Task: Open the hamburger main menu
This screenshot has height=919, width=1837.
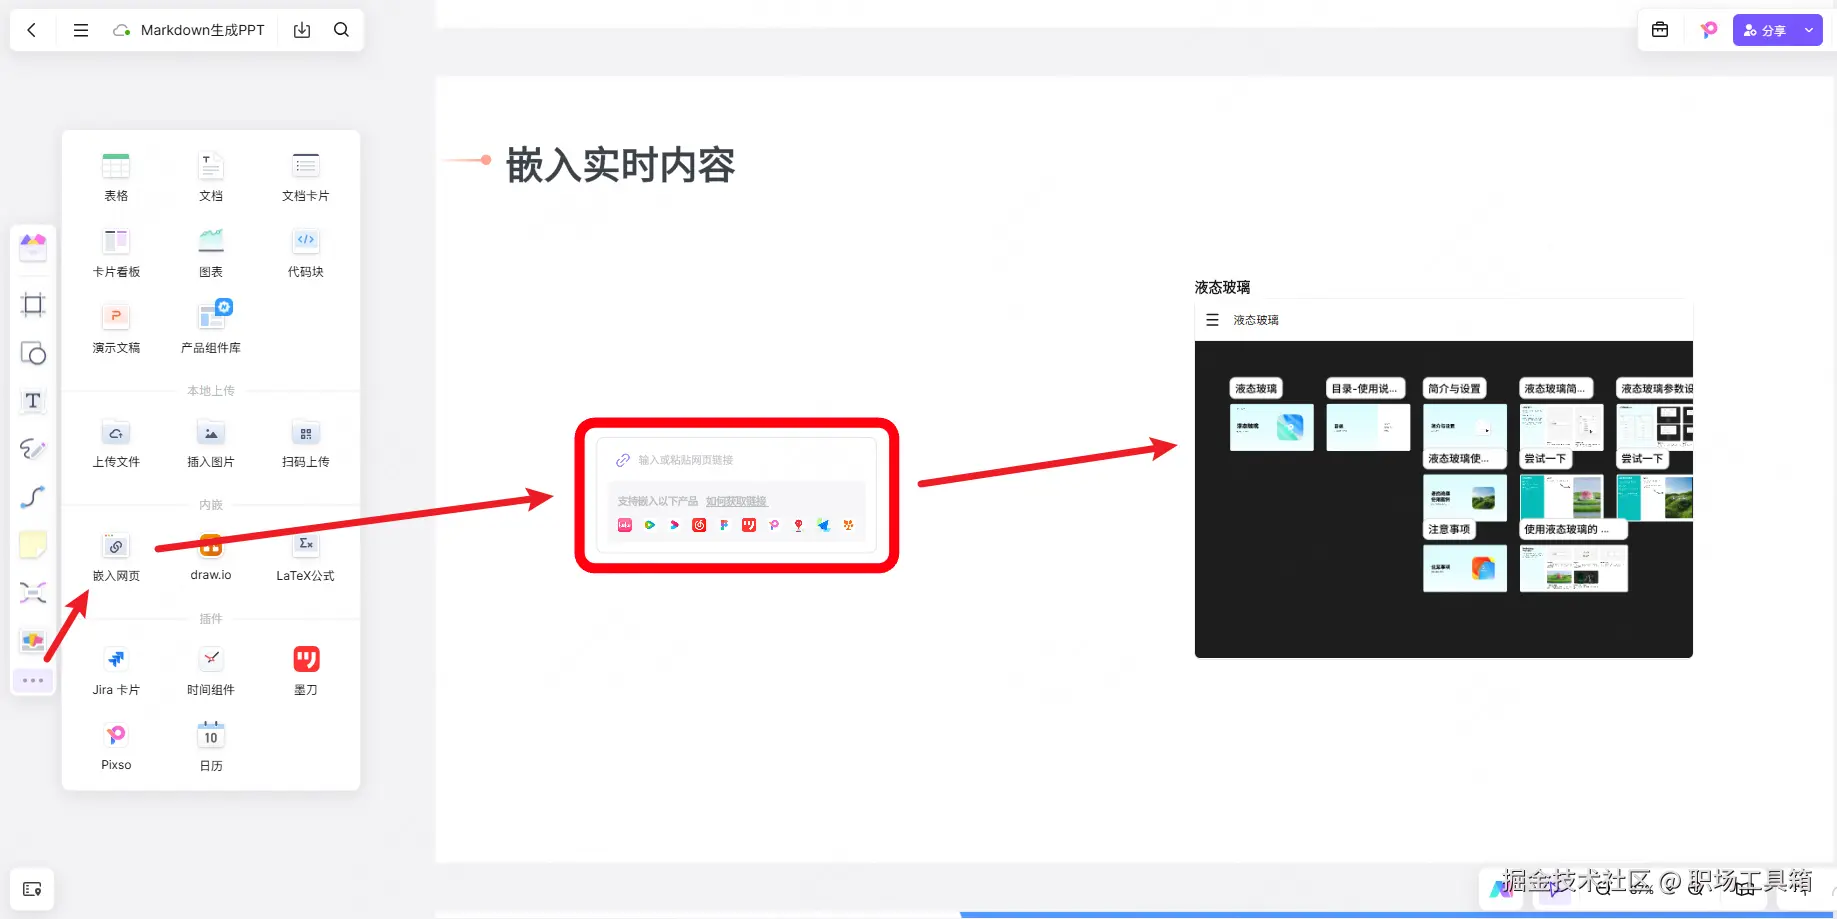Action: [81, 30]
